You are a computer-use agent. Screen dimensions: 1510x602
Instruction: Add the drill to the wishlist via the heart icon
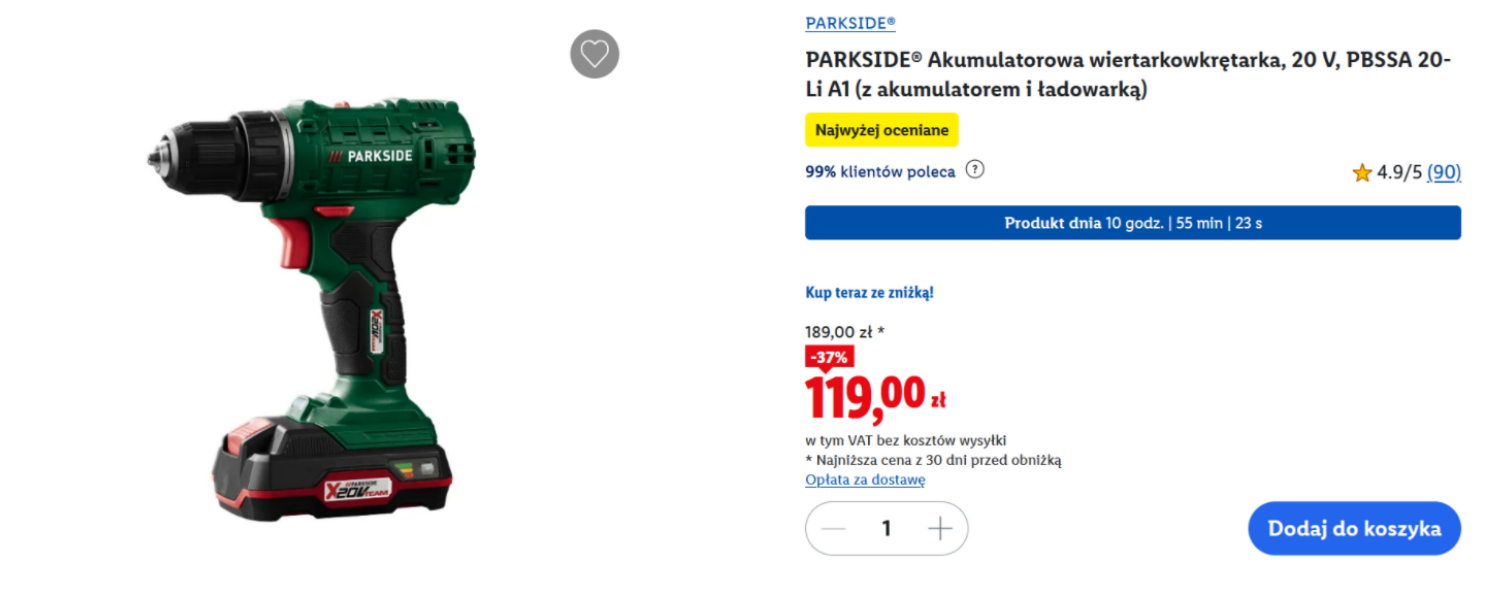click(595, 54)
